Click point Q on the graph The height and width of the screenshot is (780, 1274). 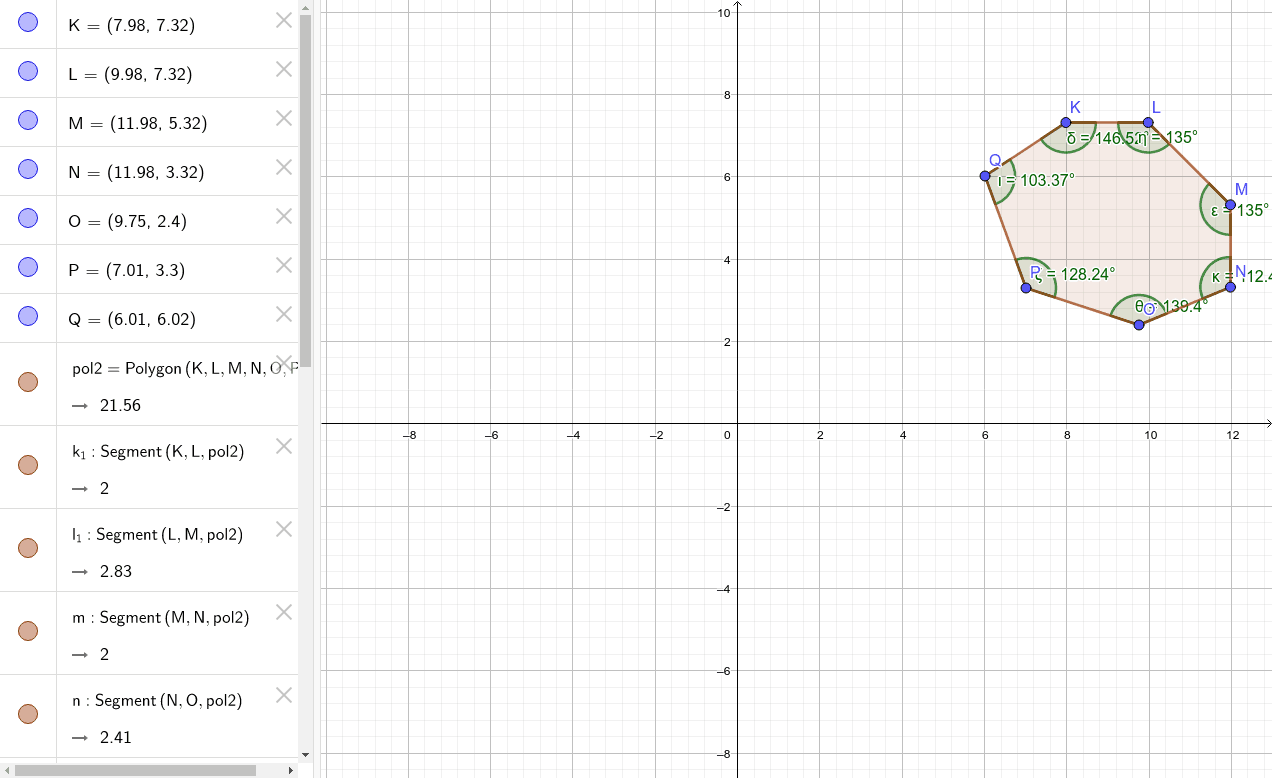coord(985,176)
